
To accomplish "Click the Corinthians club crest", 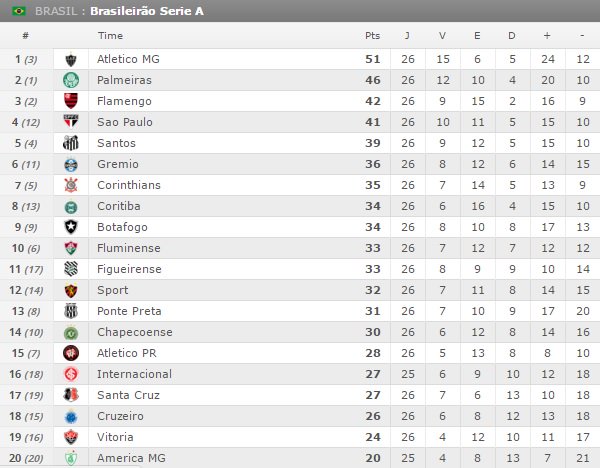I will (x=71, y=185).
